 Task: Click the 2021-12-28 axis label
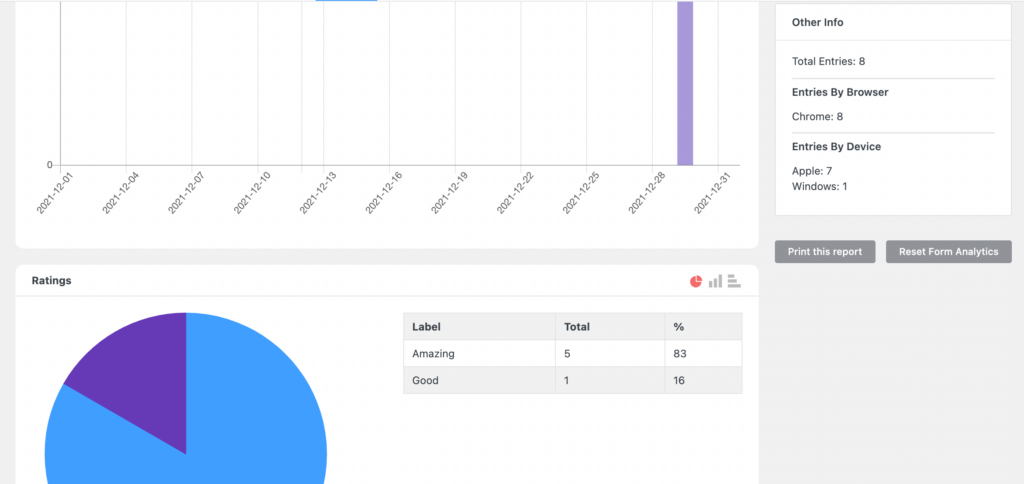pos(645,193)
